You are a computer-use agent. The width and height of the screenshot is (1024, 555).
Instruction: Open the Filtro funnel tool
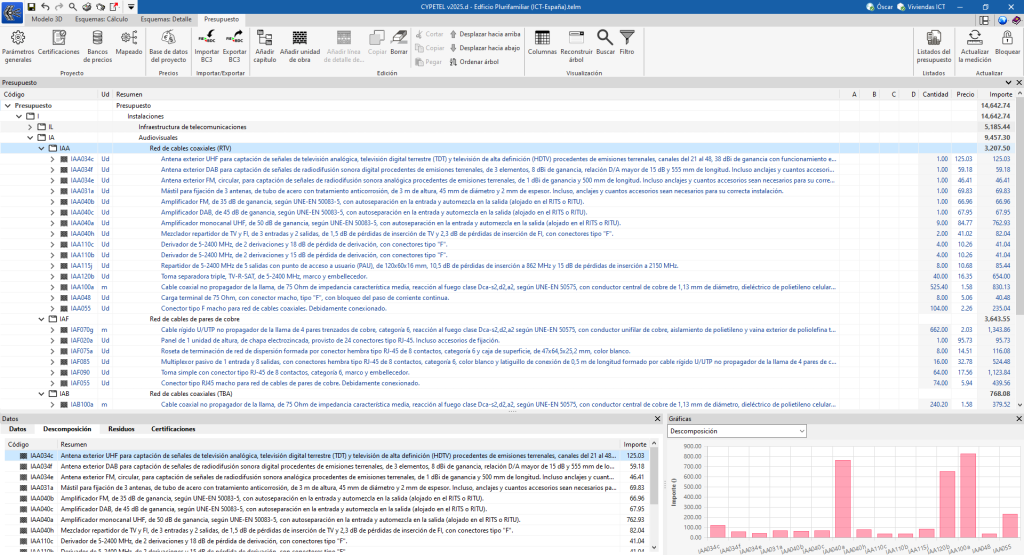point(627,43)
